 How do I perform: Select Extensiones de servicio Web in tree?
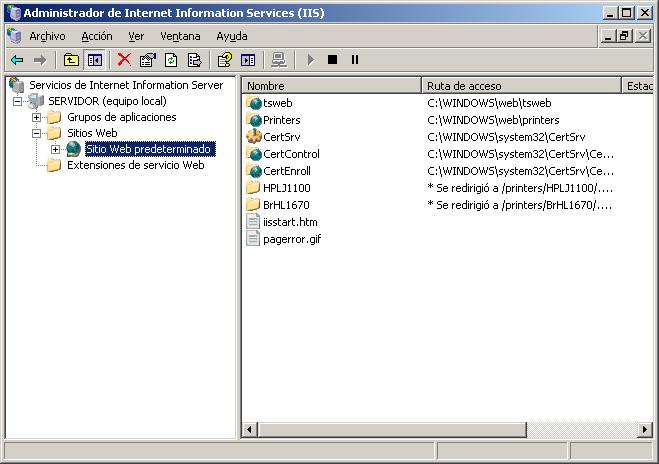pyautogui.click(x=135, y=165)
